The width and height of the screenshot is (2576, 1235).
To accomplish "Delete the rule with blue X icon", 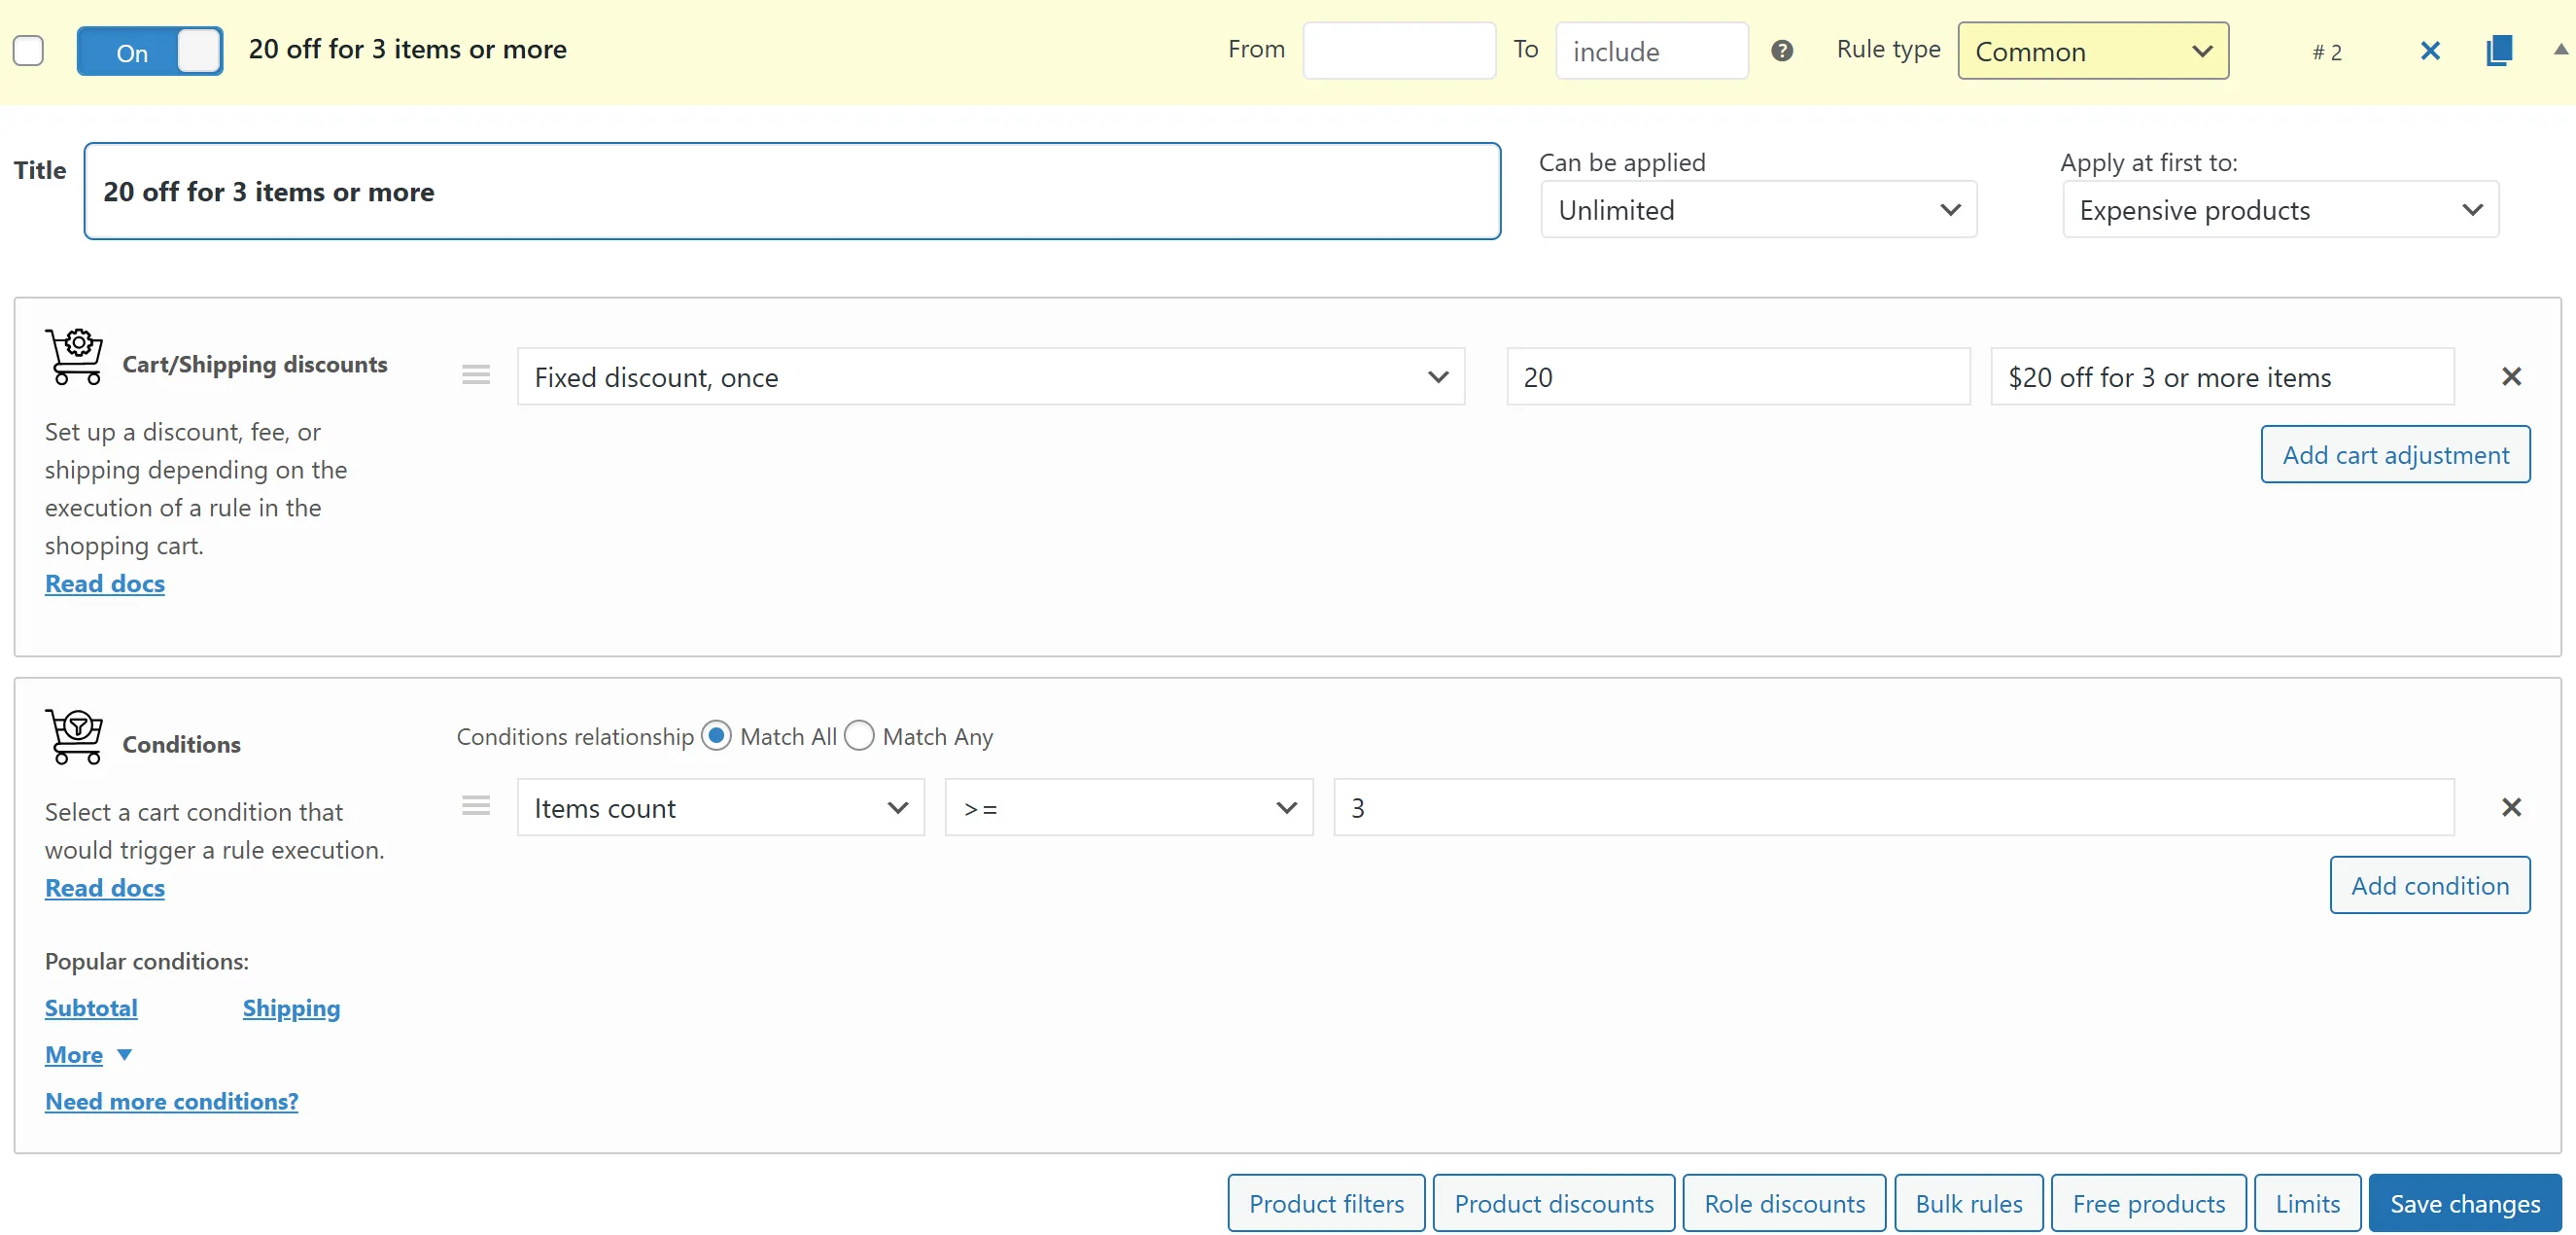I will tap(2430, 51).
